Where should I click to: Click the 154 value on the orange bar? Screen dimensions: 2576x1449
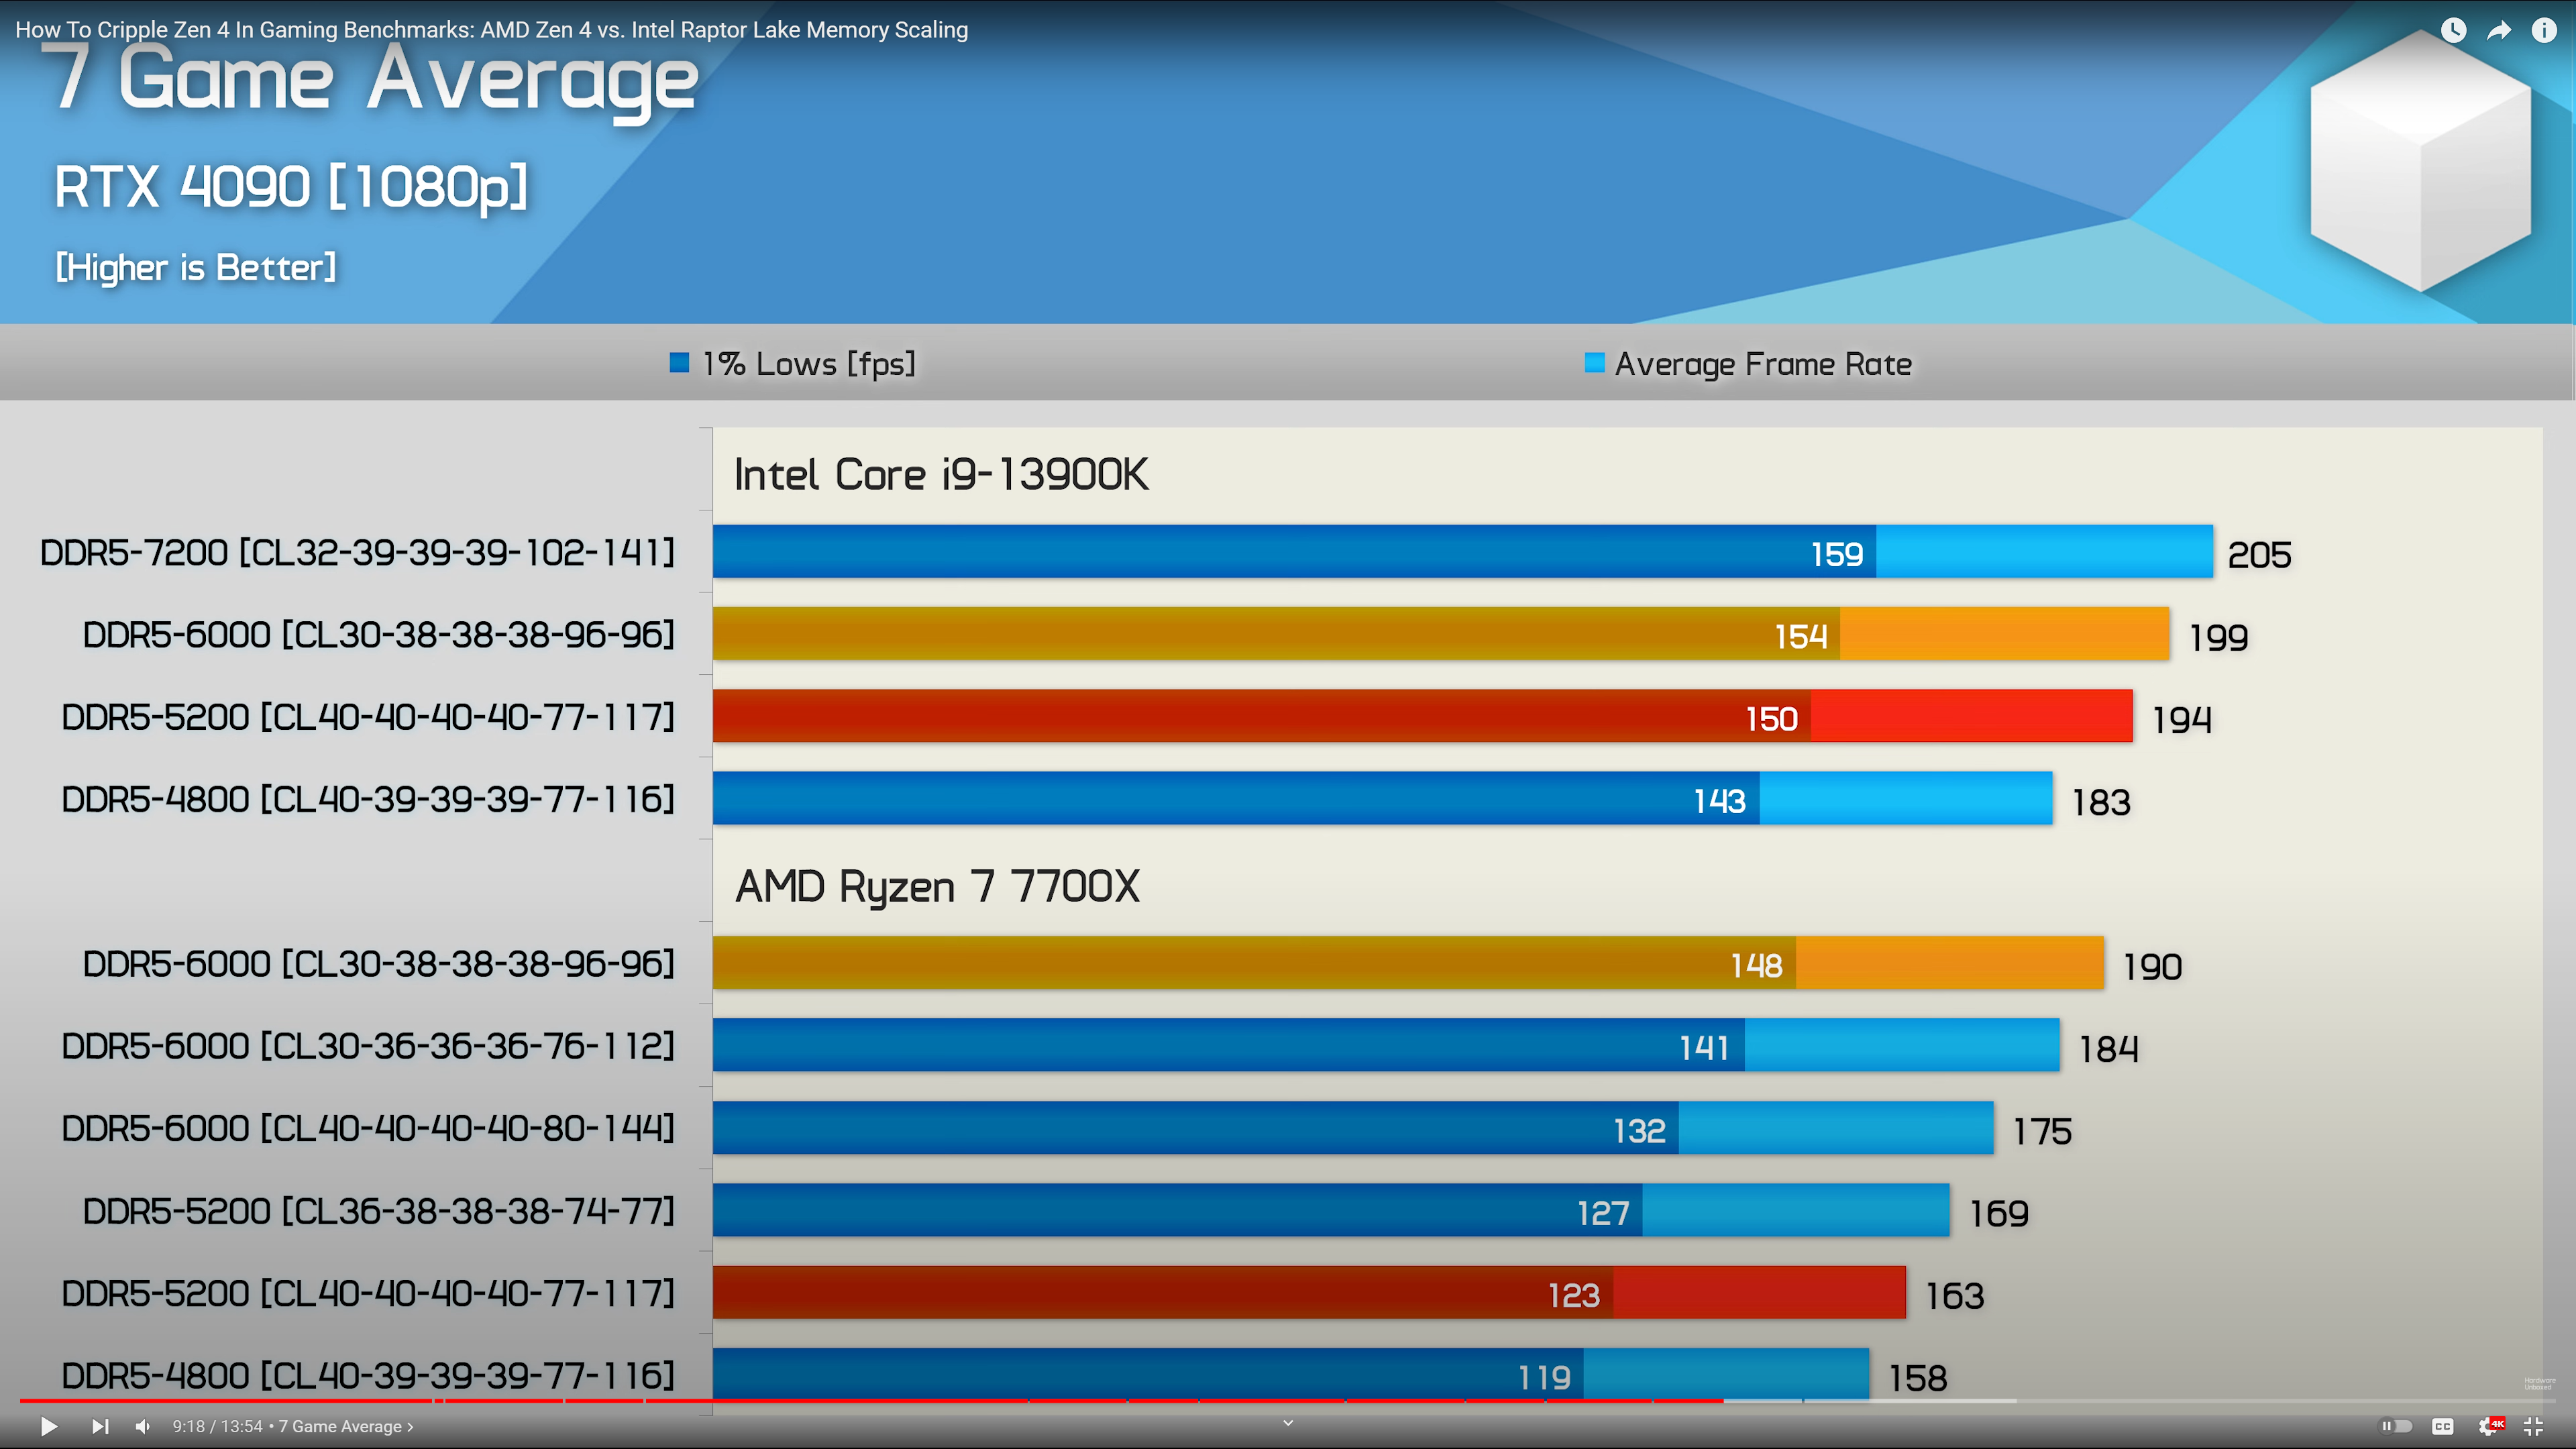1801,636
